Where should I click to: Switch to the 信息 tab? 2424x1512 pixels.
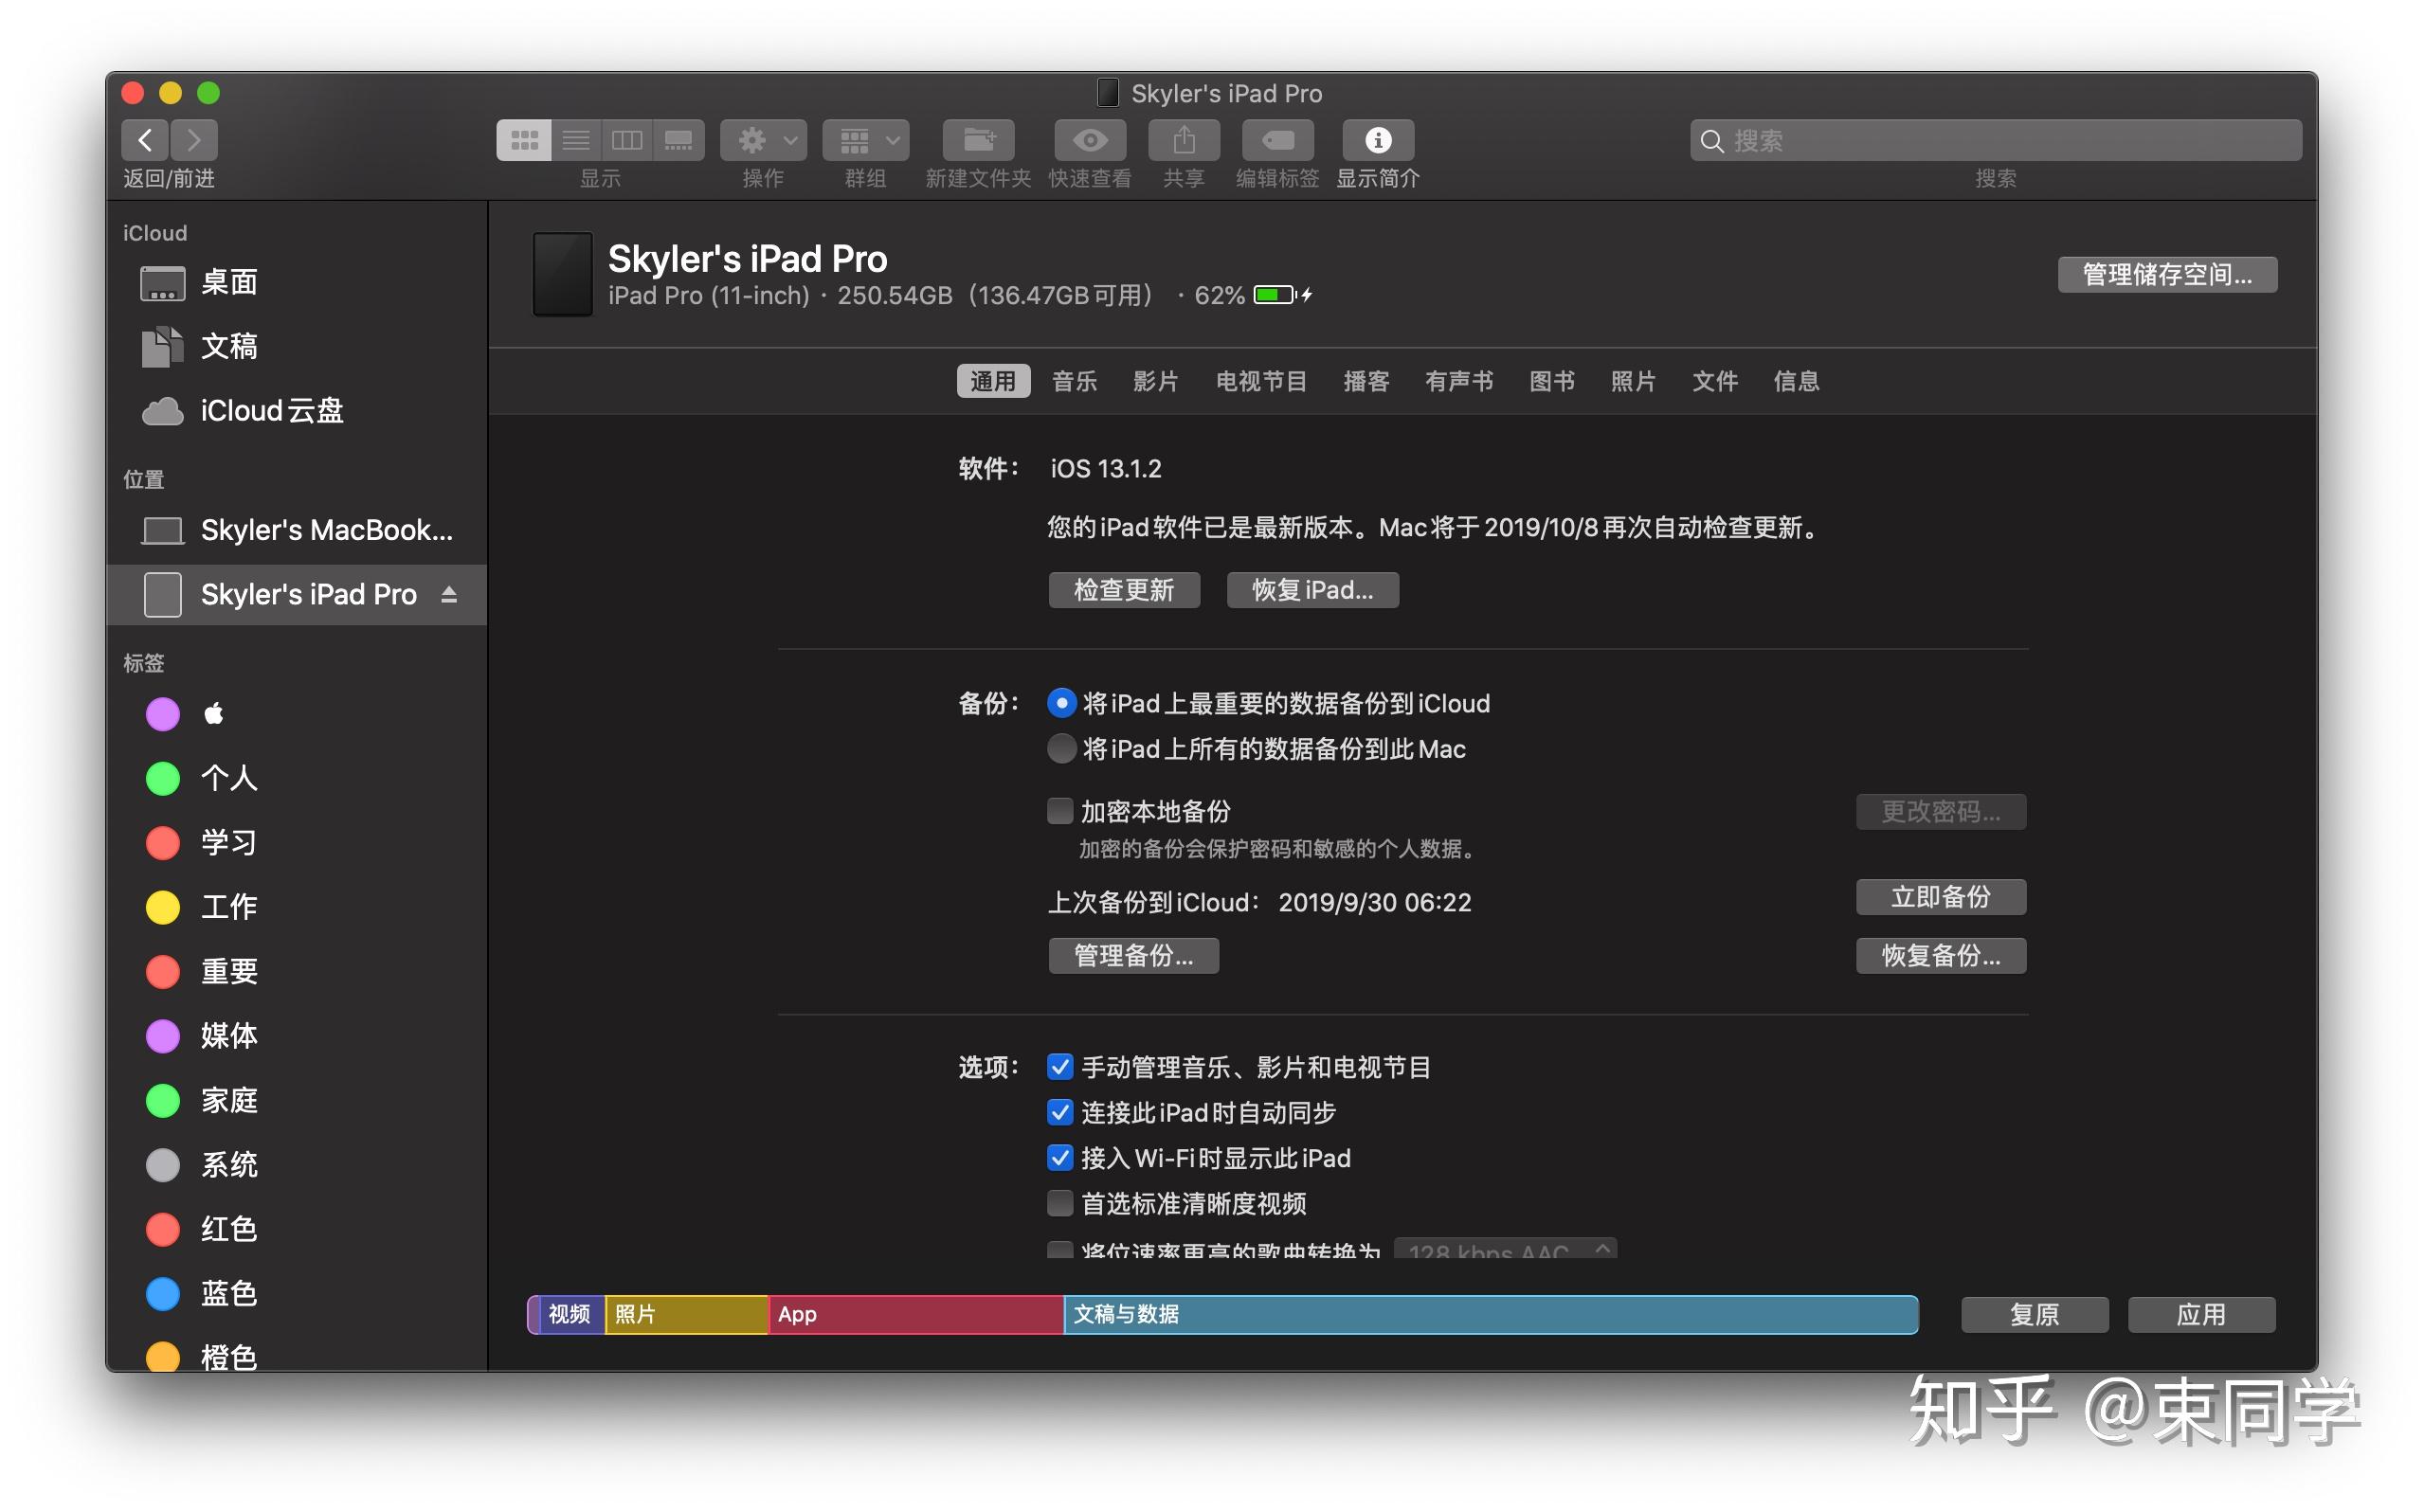pos(1797,381)
